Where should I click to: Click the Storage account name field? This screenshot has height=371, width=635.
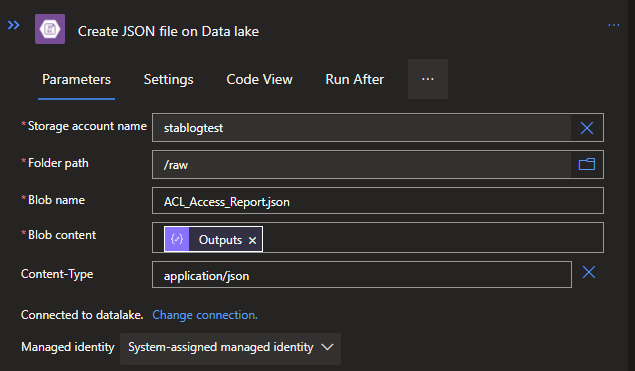coord(361,128)
